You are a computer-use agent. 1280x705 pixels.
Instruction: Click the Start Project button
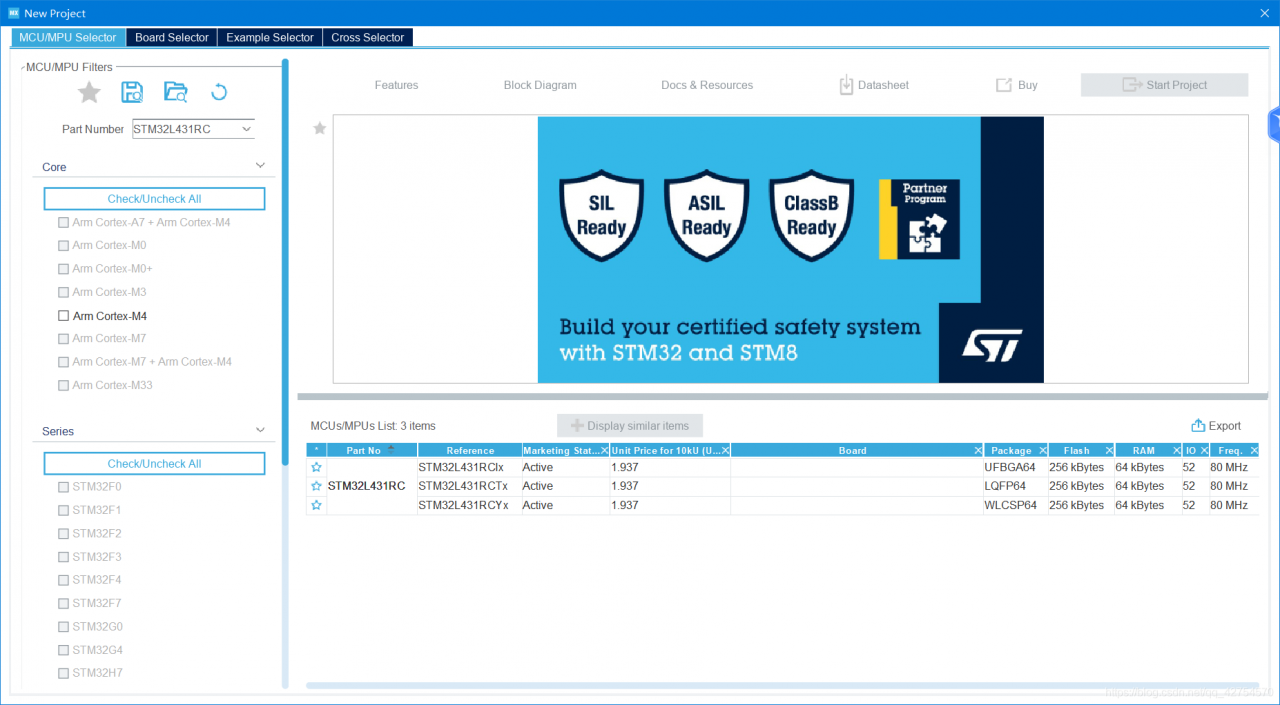1164,85
